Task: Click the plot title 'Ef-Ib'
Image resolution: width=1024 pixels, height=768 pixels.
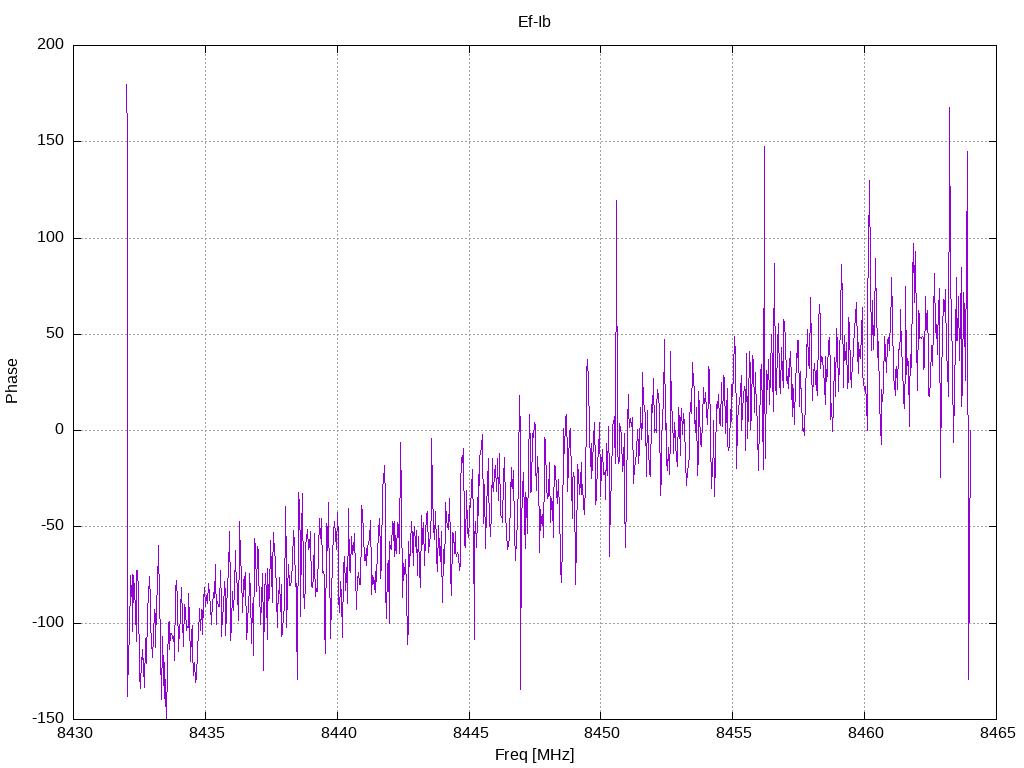Action: (x=534, y=22)
